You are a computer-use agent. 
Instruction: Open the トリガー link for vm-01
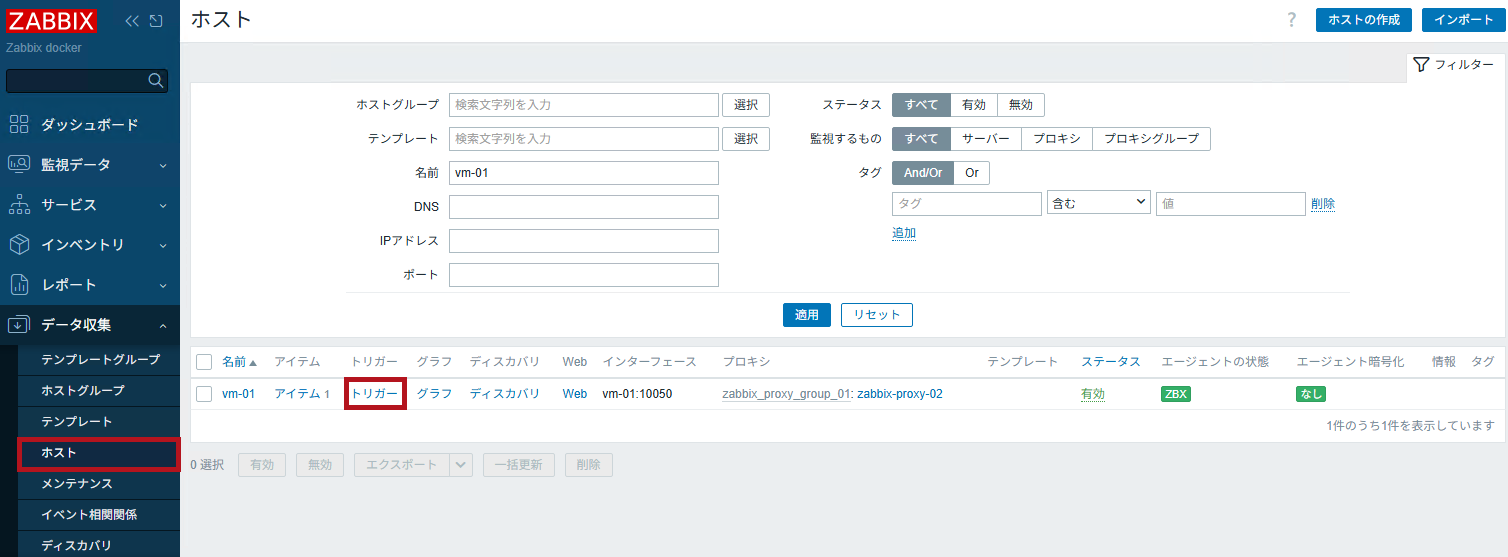374,394
